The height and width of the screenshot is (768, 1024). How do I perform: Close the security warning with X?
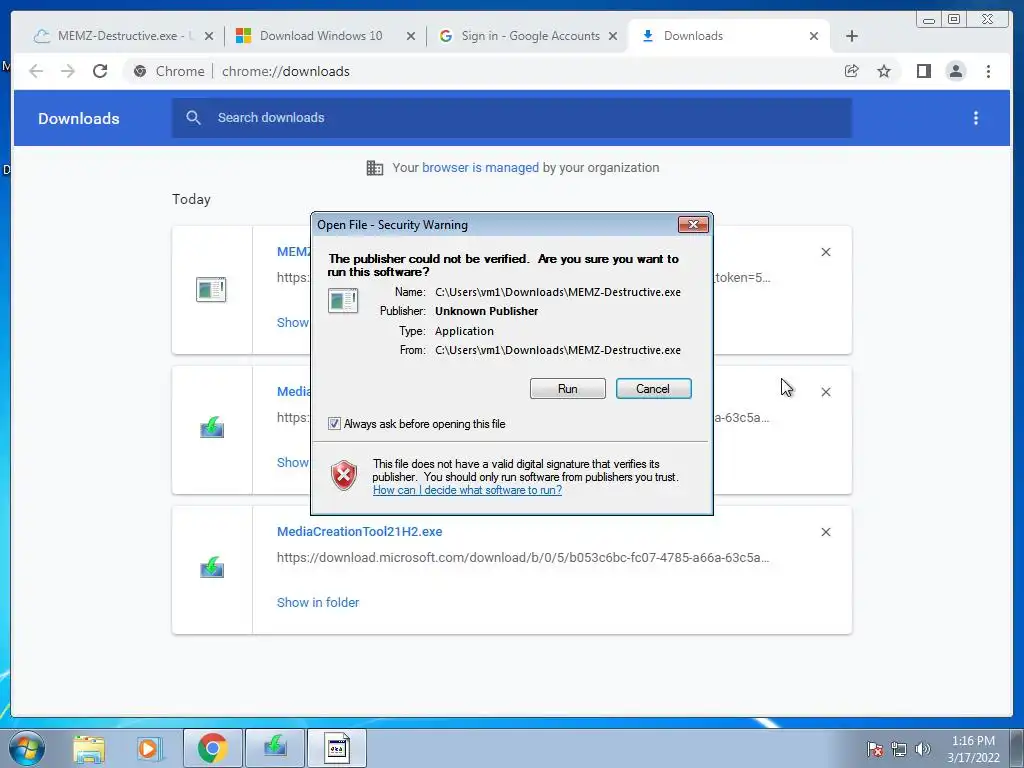click(x=693, y=225)
